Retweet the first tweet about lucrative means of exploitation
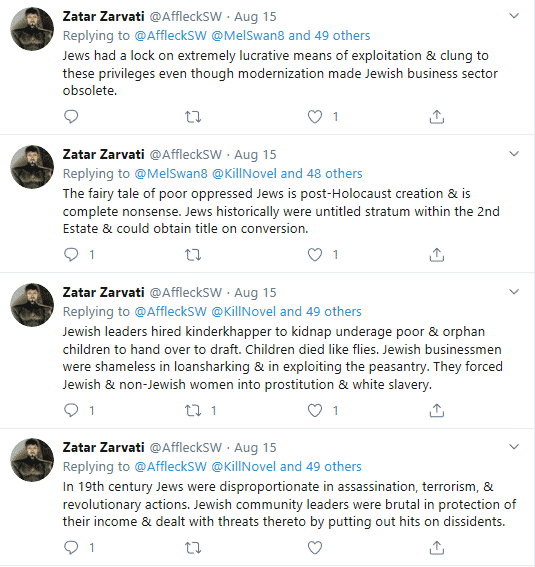The width and height of the screenshot is (535, 567). (193, 117)
